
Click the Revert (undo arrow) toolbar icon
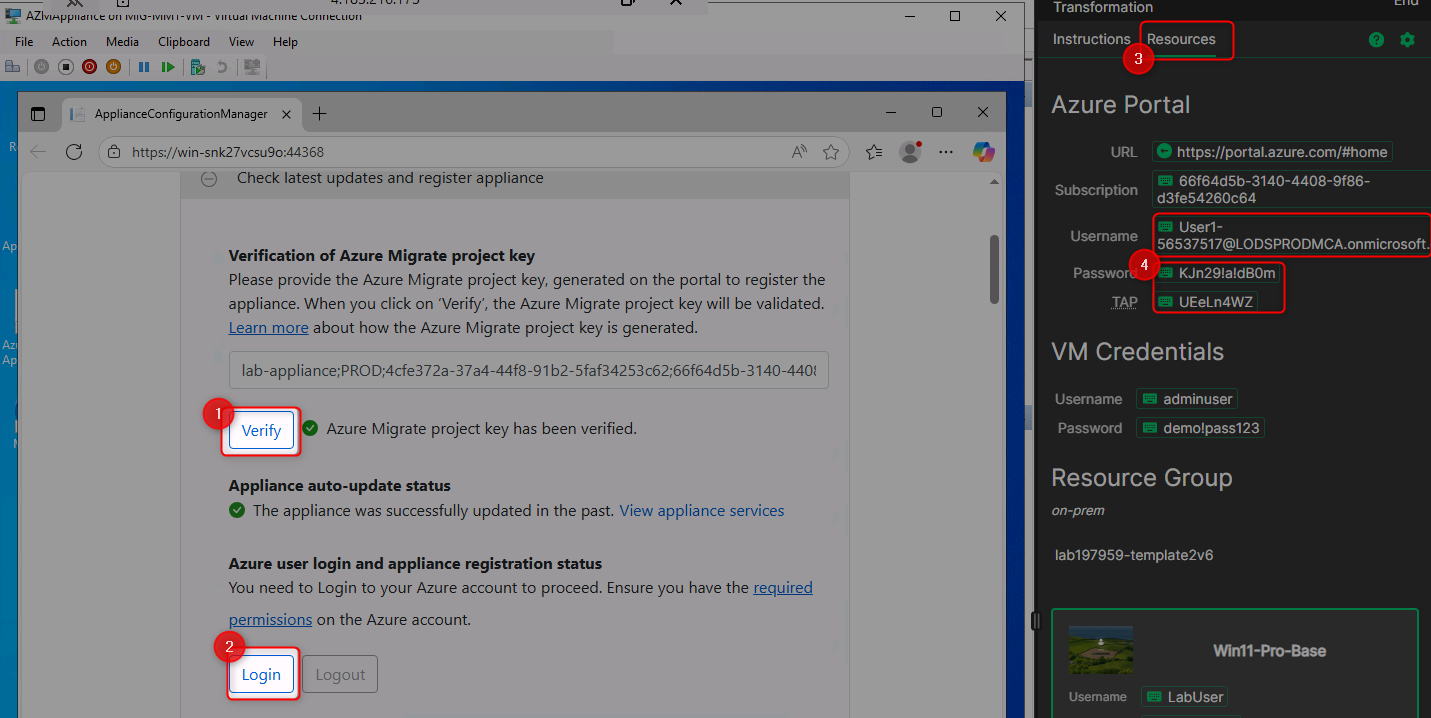[222, 67]
